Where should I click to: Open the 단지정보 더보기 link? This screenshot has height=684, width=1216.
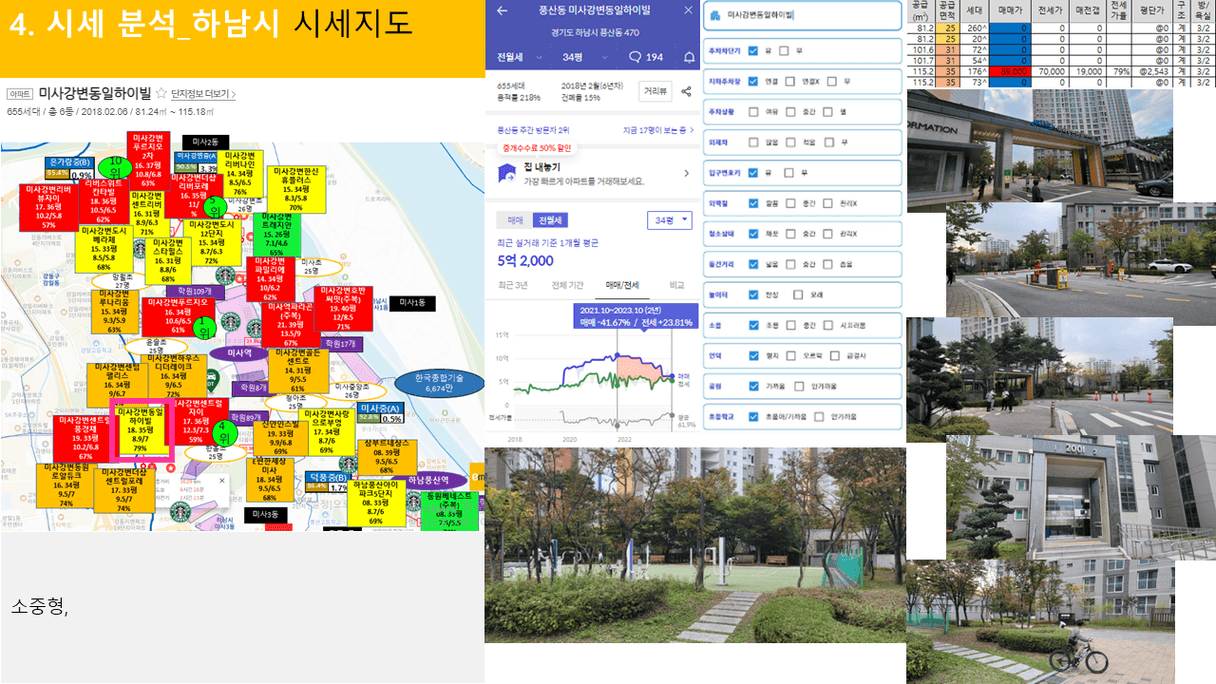click(x=205, y=93)
